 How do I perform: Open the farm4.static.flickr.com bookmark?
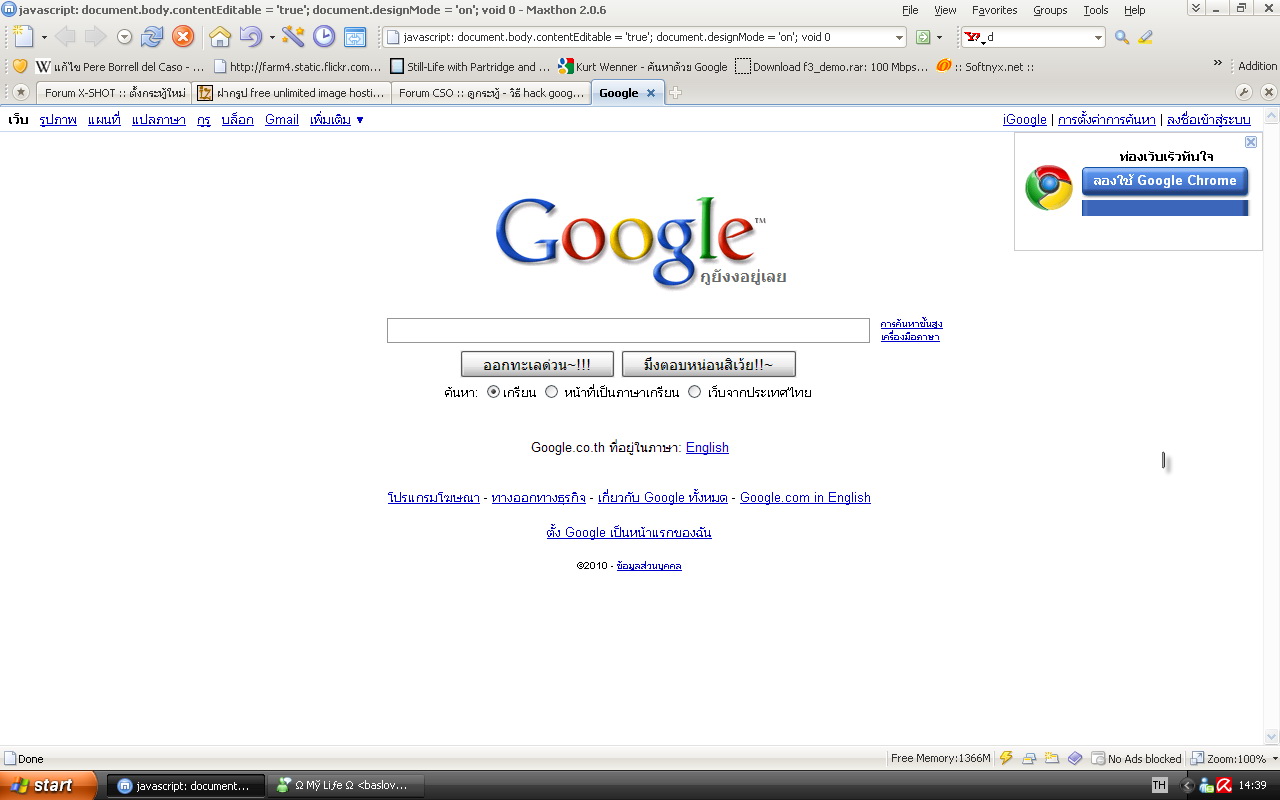click(x=297, y=67)
